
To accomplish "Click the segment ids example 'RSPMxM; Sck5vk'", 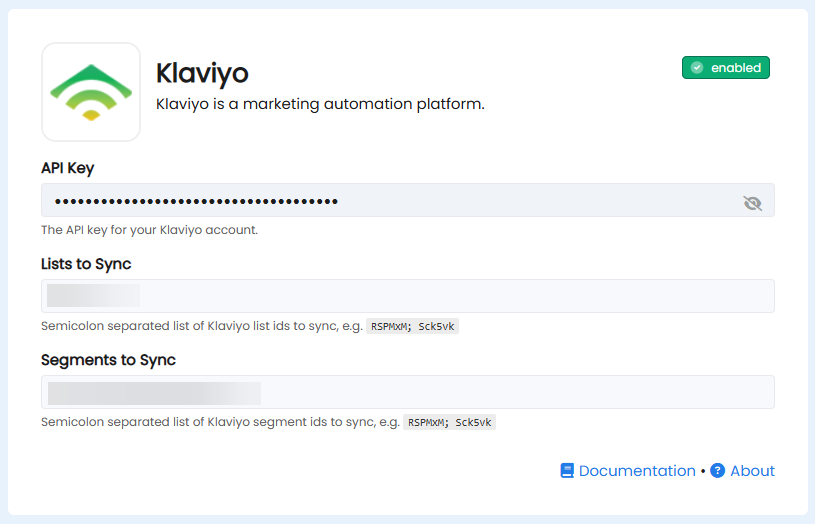I will [449, 422].
